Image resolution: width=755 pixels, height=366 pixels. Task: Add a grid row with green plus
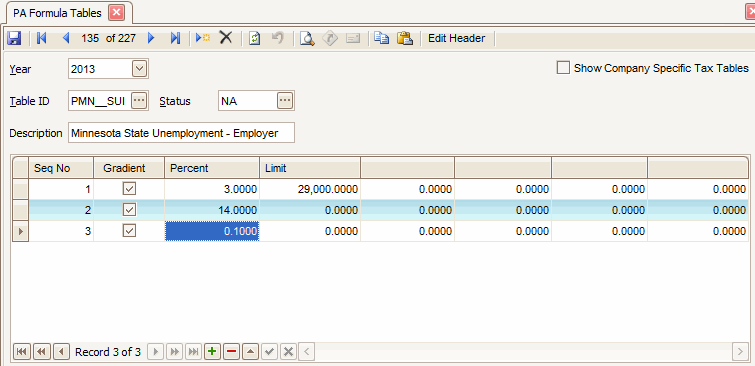[x=212, y=352]
